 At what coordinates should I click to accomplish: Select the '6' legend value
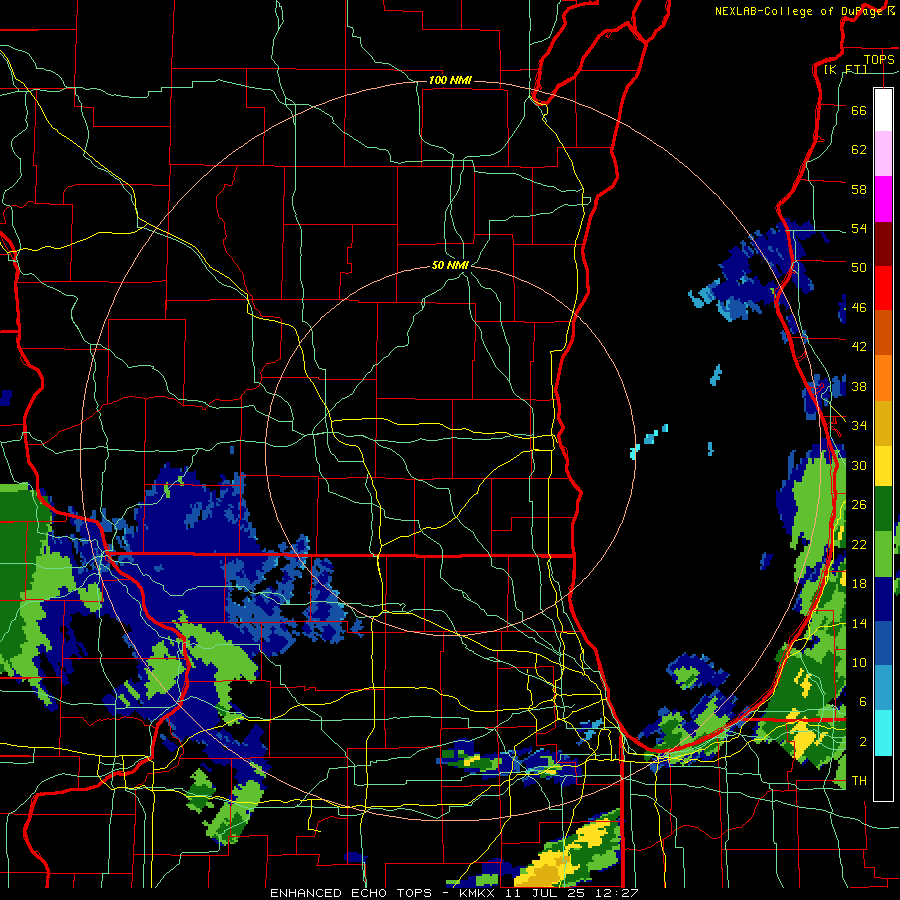(863, 701)
